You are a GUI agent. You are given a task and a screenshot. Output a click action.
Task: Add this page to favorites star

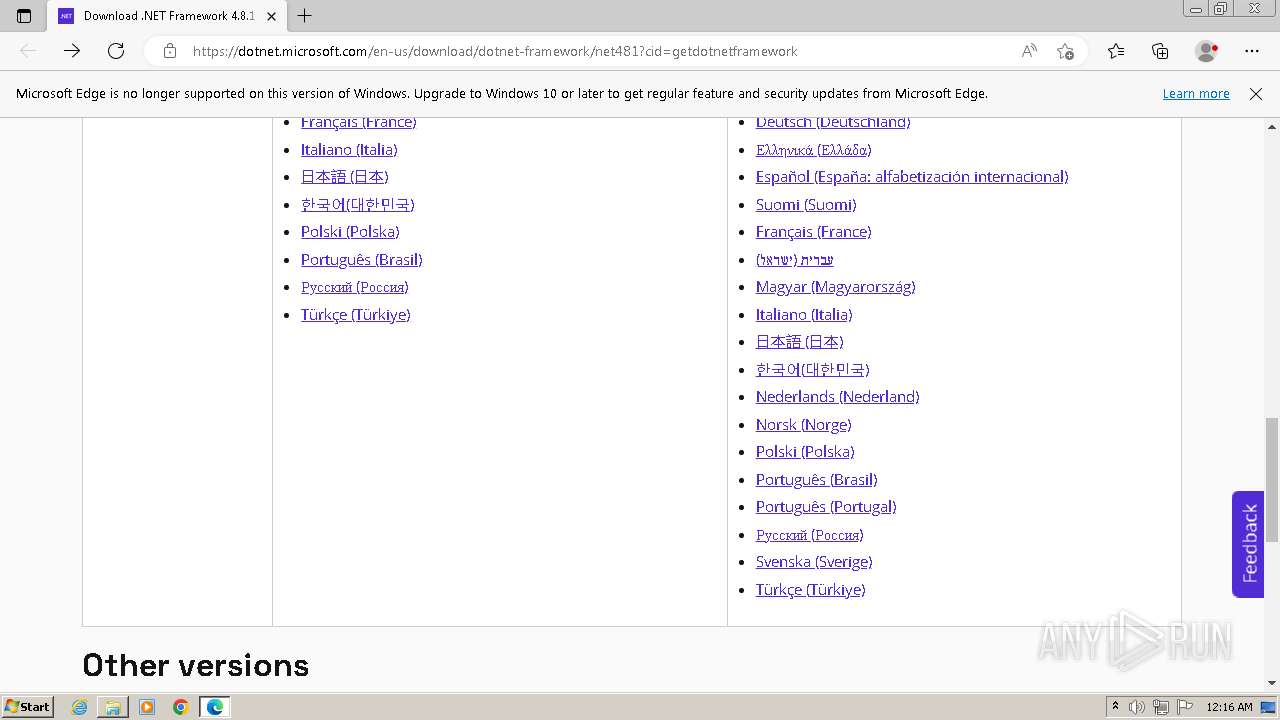click(1065, 51)
